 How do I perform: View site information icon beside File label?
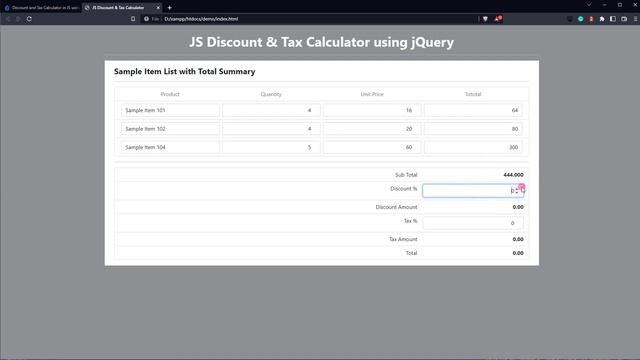[146, 19]
